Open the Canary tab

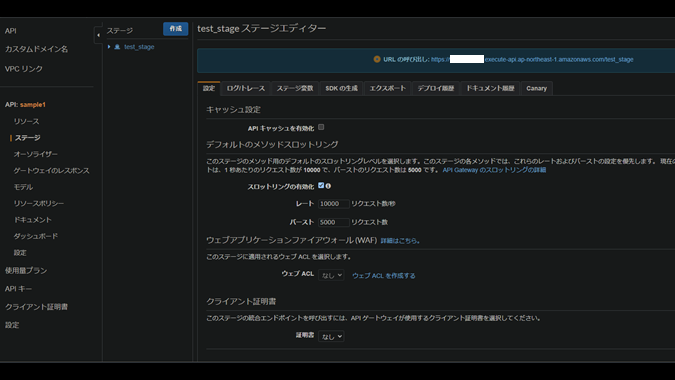coord(536,88)
